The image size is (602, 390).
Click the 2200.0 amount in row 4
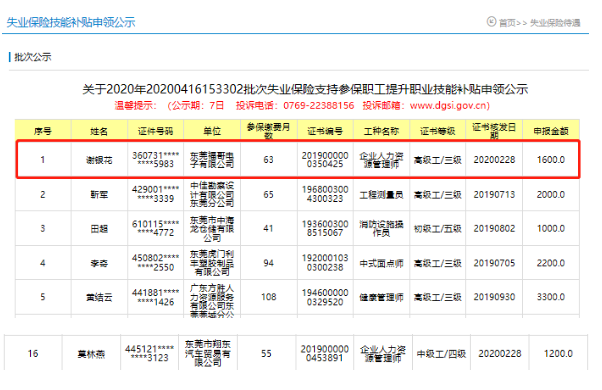click(551, 263)
